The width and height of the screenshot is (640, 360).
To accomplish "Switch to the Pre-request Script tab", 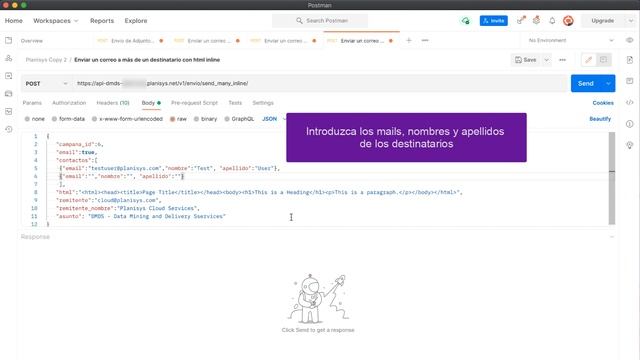I will click(194, 103).
